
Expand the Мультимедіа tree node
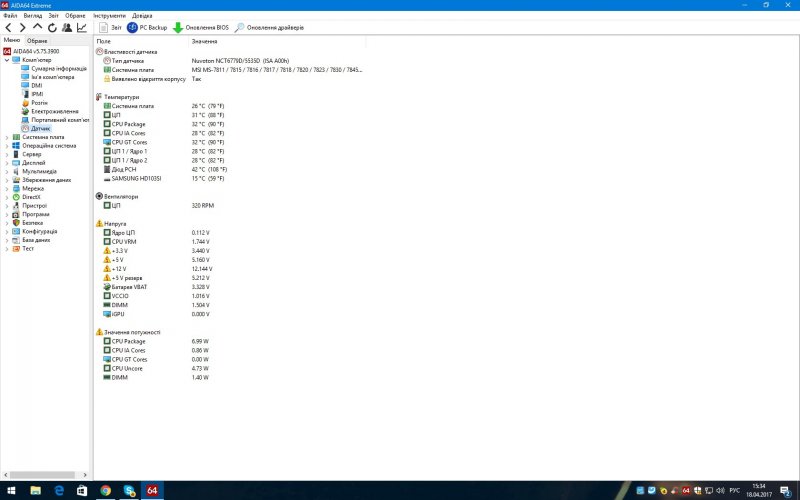[x=7, y=171]
